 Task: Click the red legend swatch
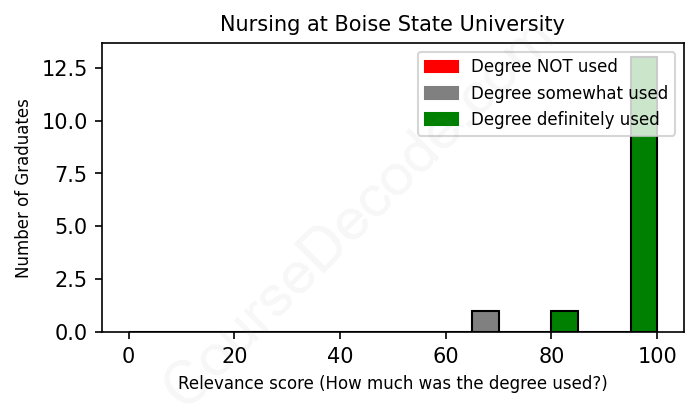tap(441, 67)
